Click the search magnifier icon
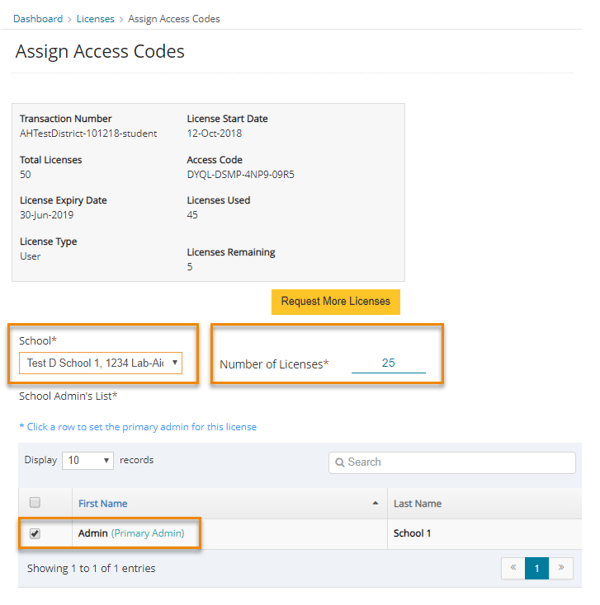The image size is (600, 605). pyautogui.click(x=340, y=462)
